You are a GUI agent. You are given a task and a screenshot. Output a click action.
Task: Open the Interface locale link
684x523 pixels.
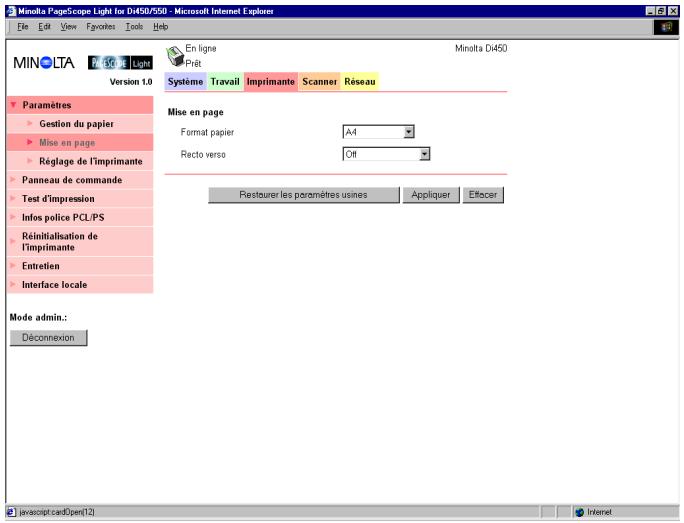[x=55, y=284]
